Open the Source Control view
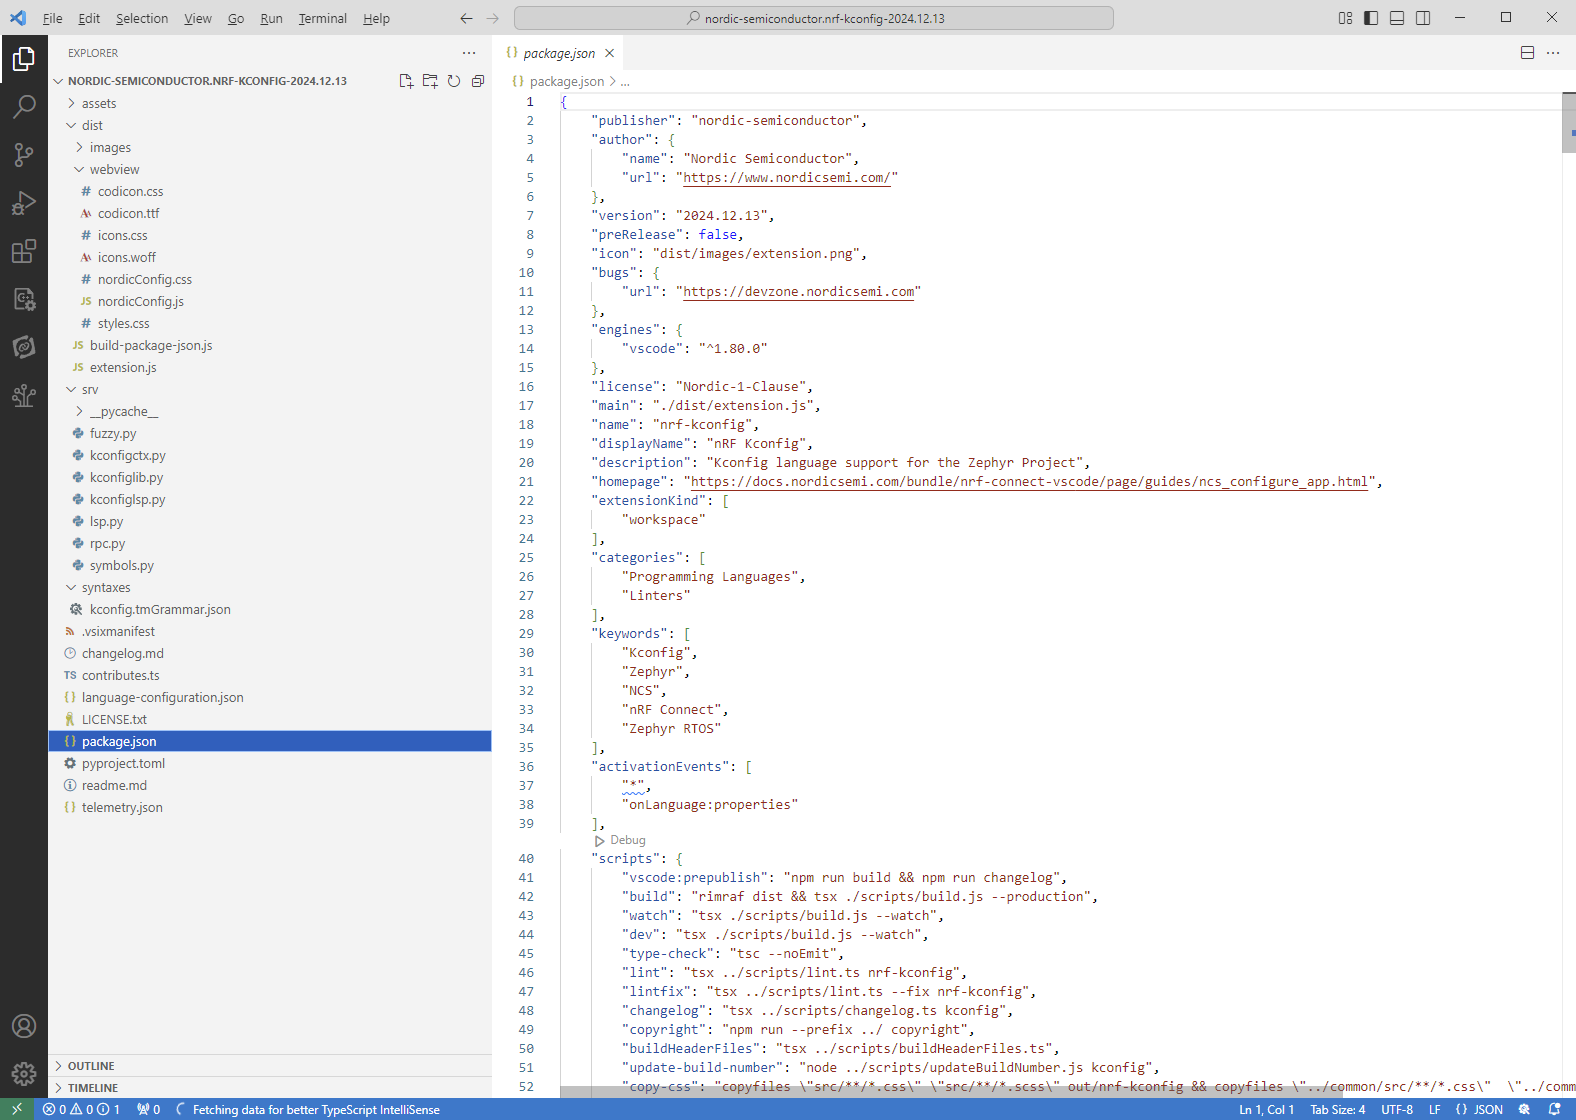This screenshot has width=1576, height=1120. click(x=24, y=154)
